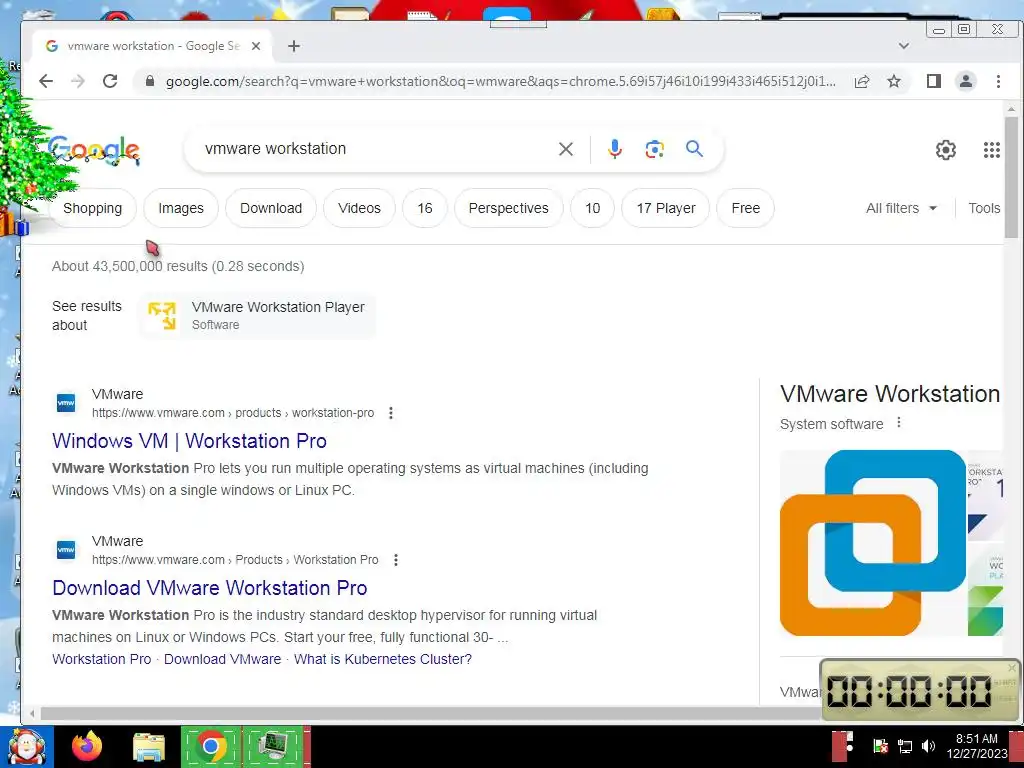1024x768 pixels.
Task: Click the second result's VMware favicon
Action: coord(66,550)
